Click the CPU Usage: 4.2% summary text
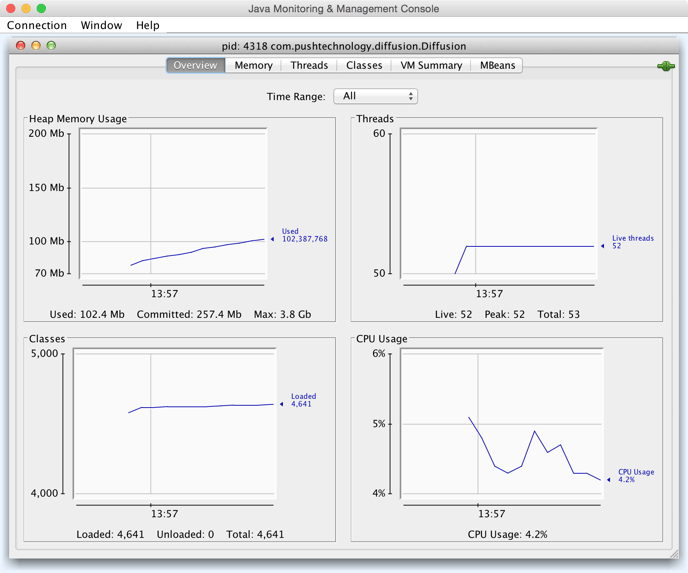688x573 pixels. point(507,534)
